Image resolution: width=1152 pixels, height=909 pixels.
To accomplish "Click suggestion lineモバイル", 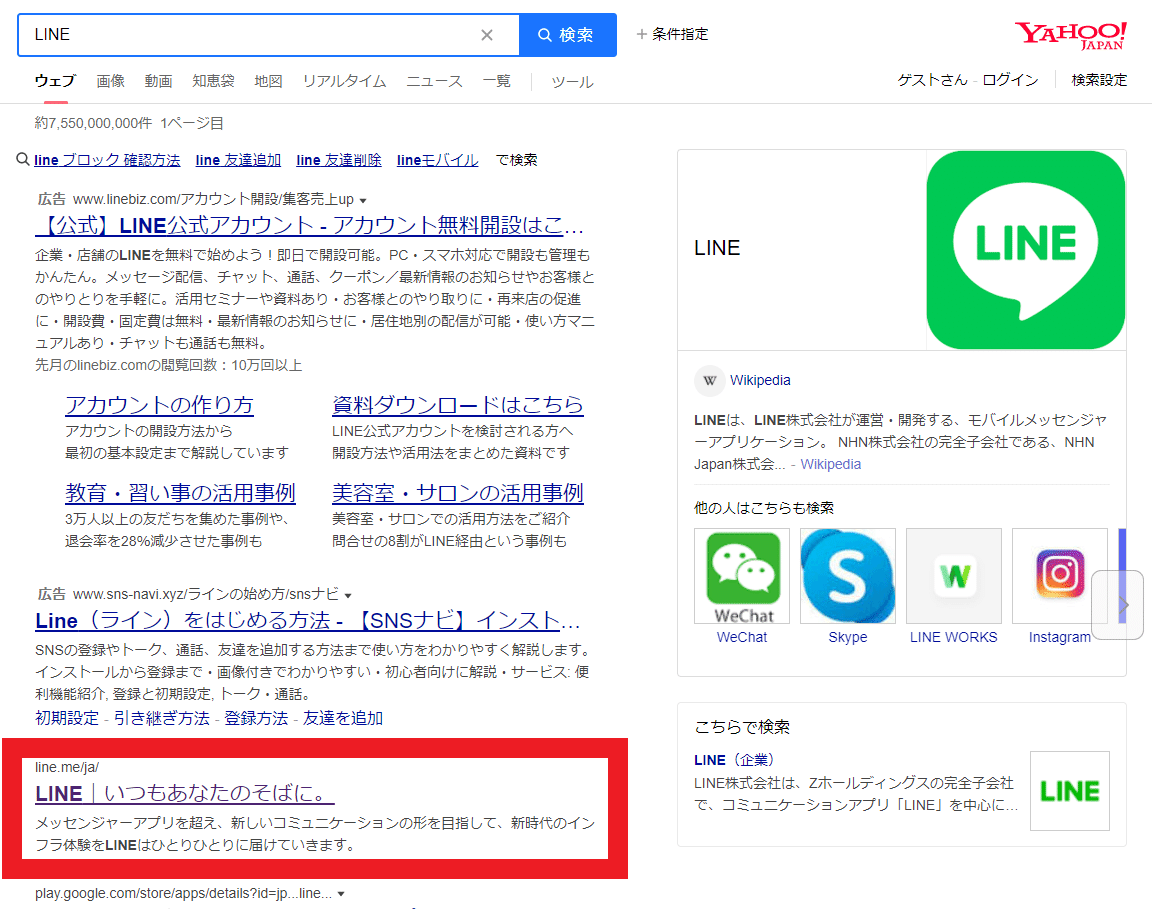I will [438, 159].
